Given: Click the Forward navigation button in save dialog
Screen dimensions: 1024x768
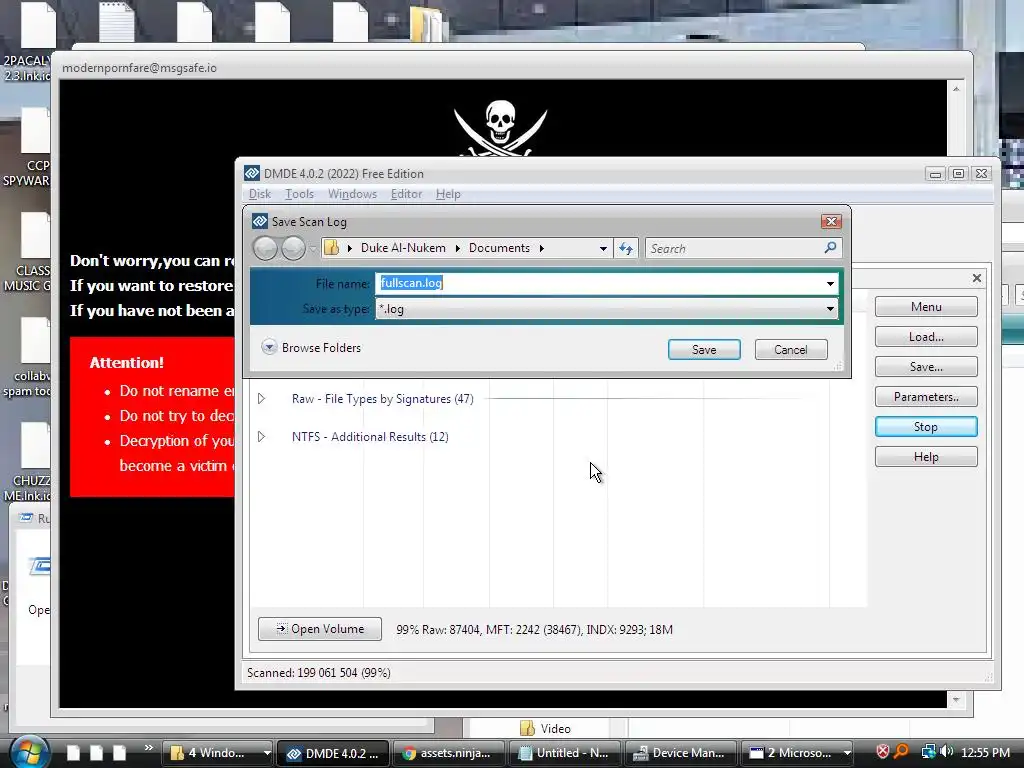Looking at the screenshot, I should point(293,248).
